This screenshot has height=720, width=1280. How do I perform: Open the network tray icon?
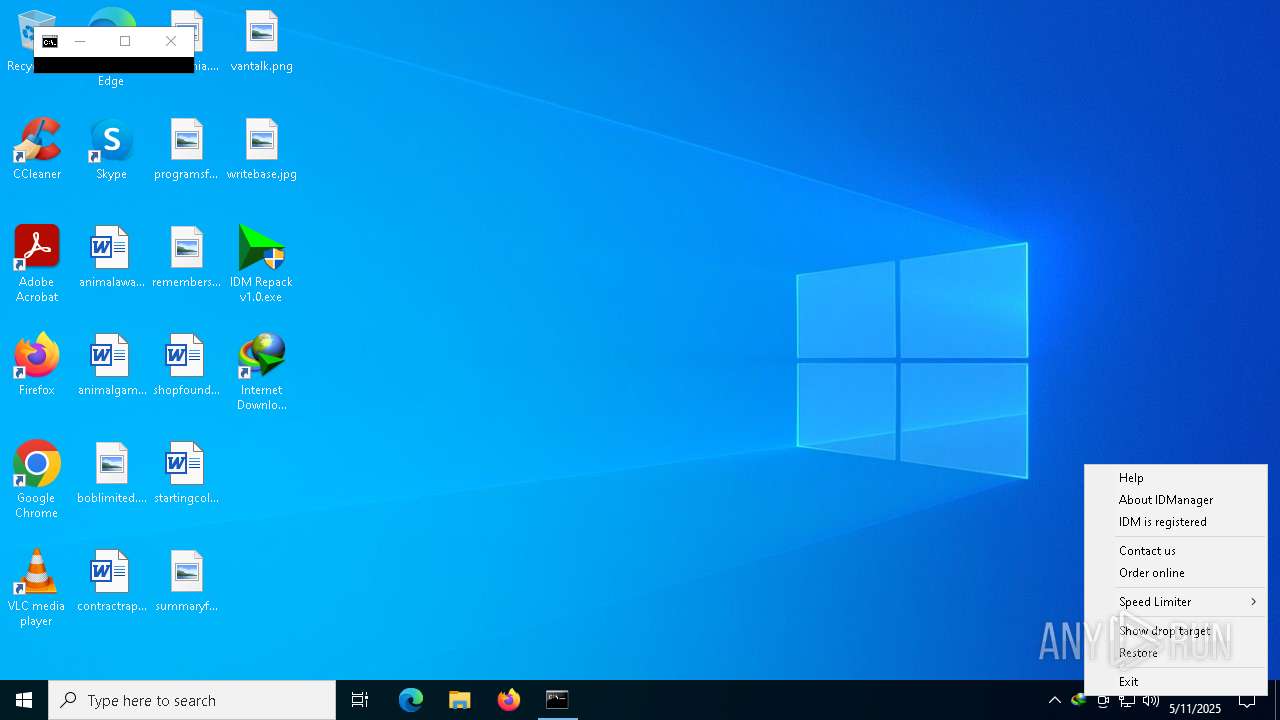pyautogui.click(x=1127, y=700)
